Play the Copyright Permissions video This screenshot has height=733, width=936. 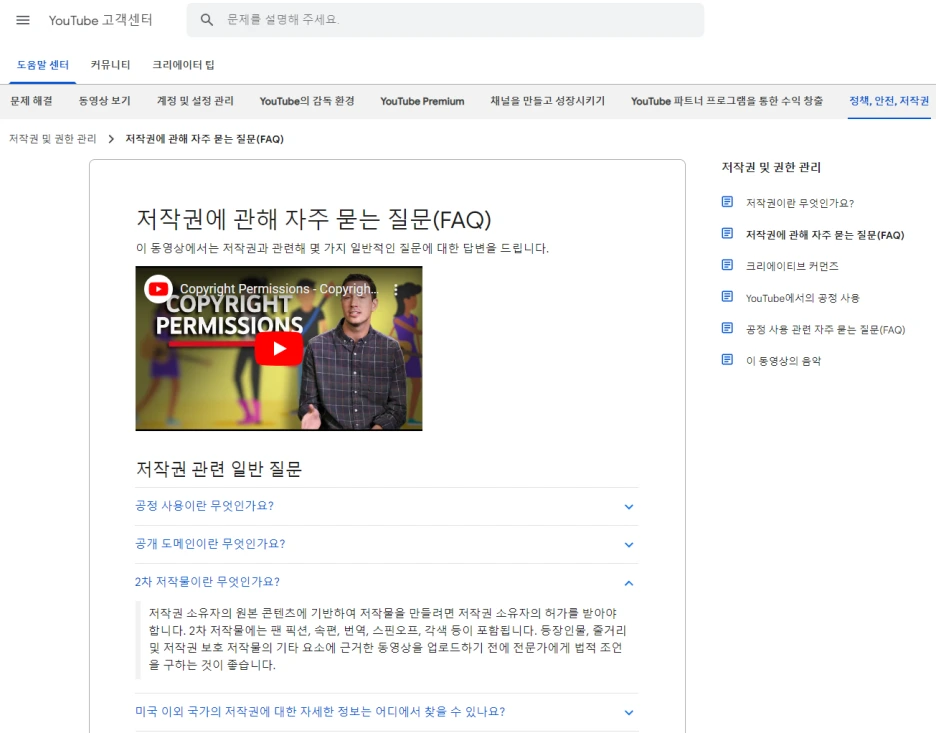(280, 348)
